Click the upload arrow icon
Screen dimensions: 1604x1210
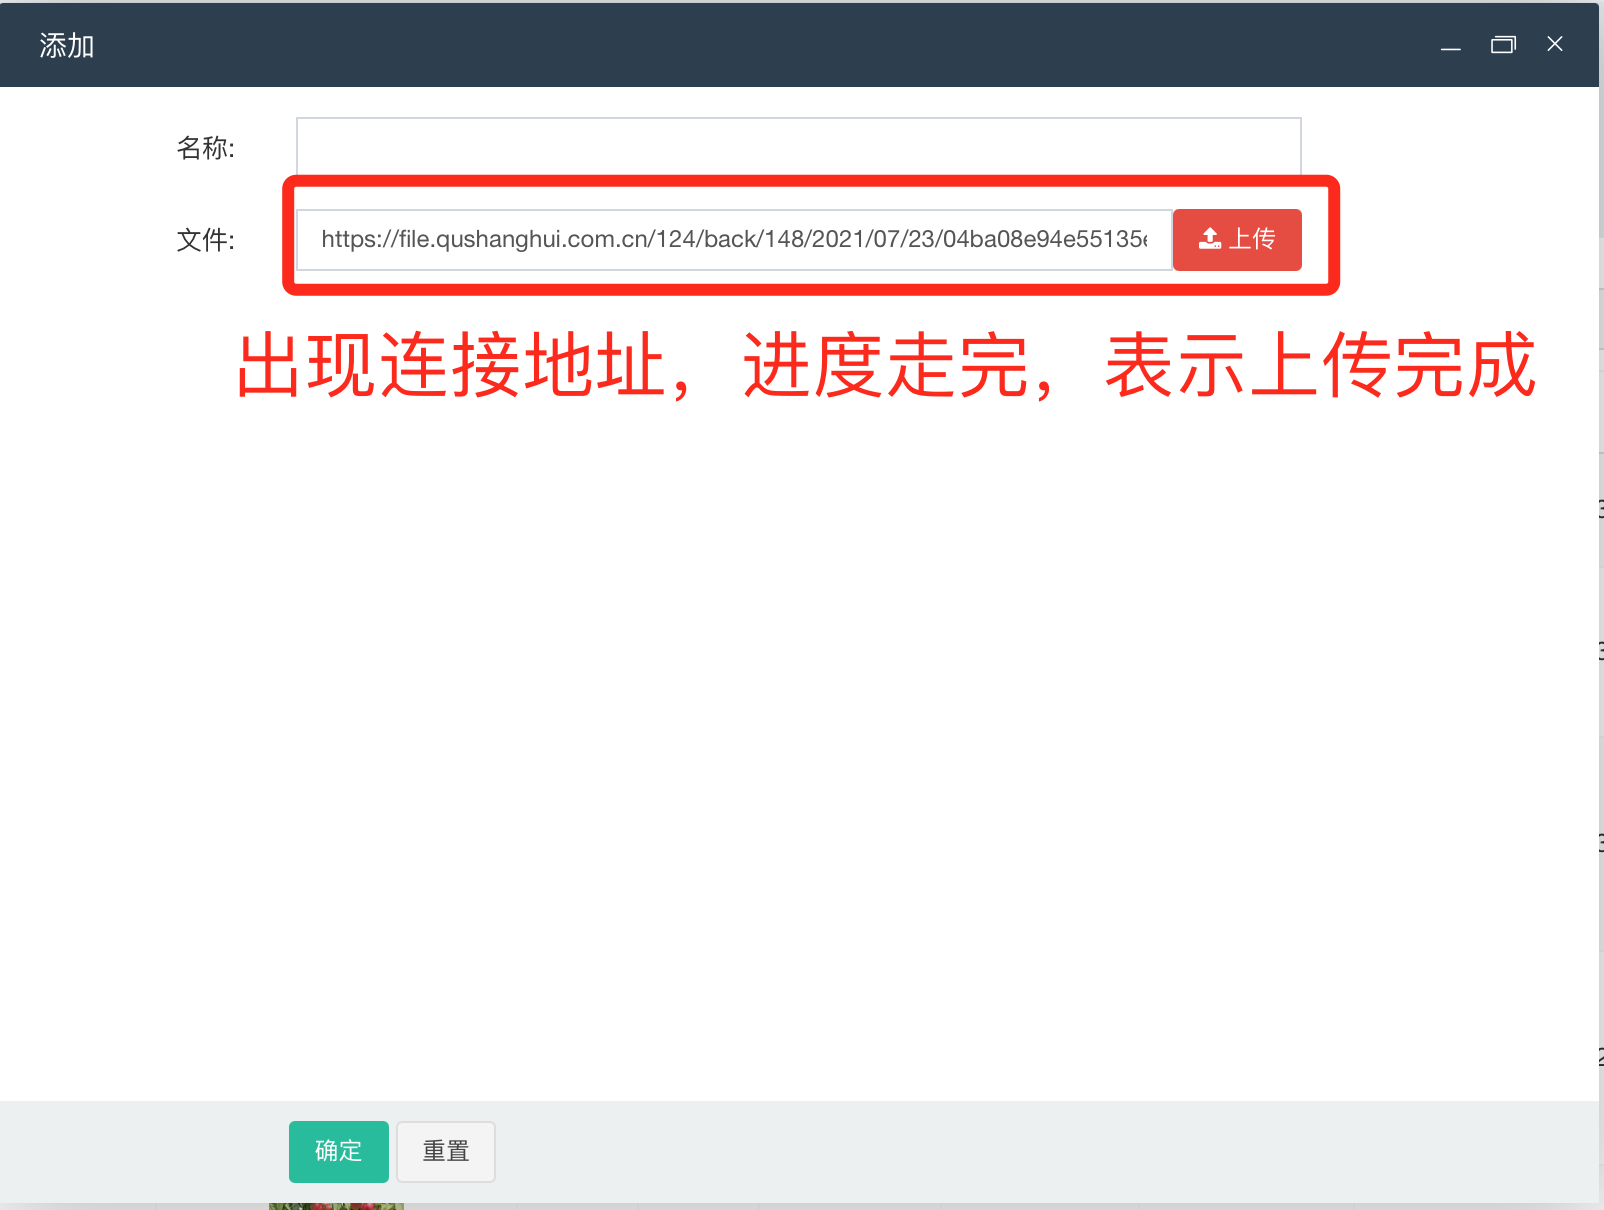[1210, 239]
